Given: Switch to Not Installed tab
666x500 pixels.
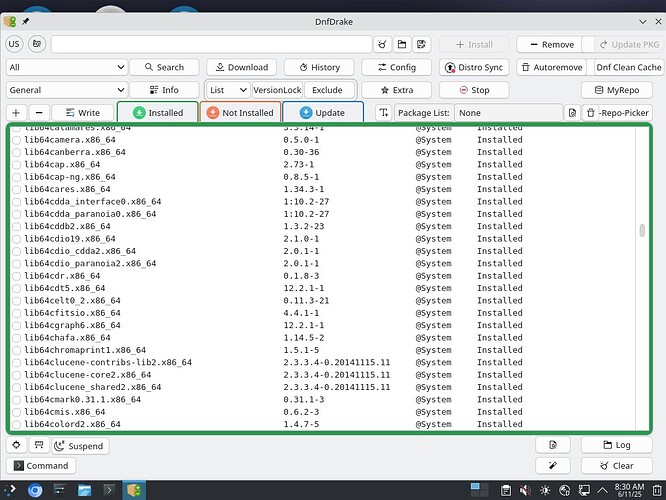Looking at the screenshot, I should (x=240, y=113).
